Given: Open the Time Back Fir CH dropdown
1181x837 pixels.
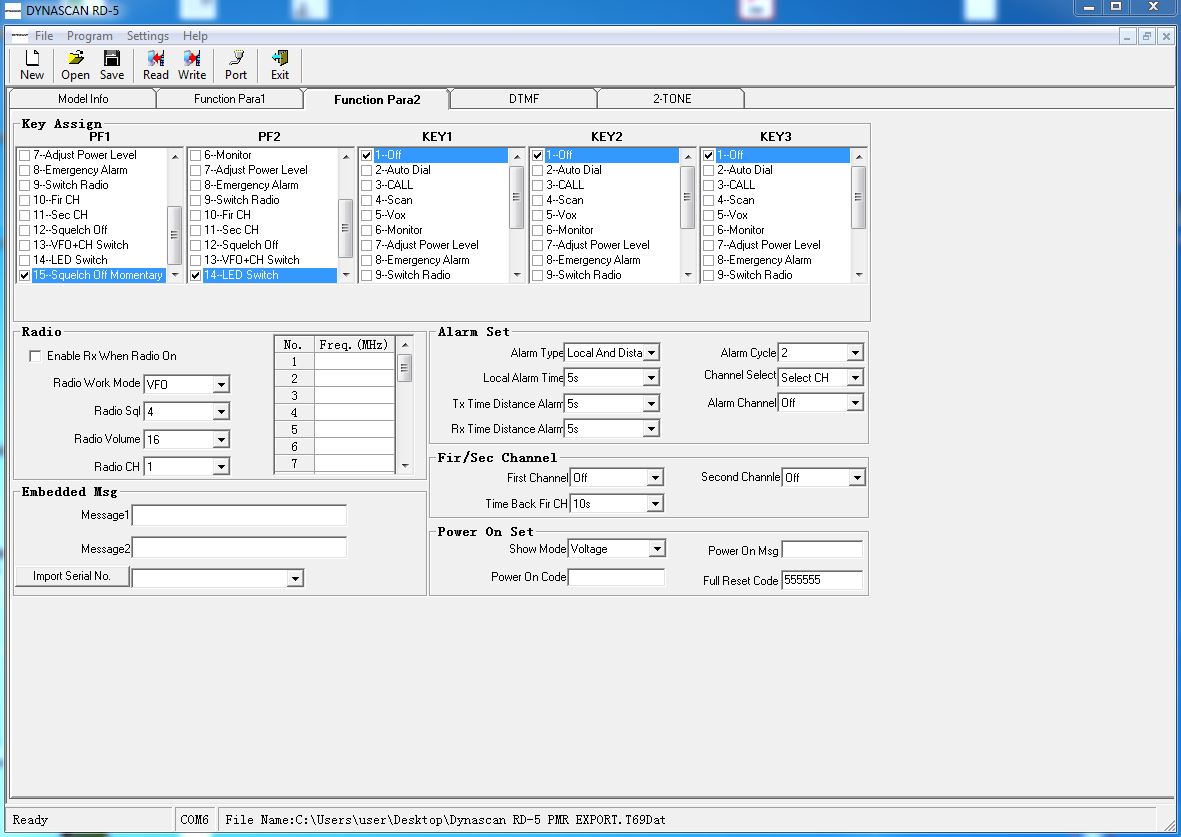Looking at the screenshot, I should (655, 503).
